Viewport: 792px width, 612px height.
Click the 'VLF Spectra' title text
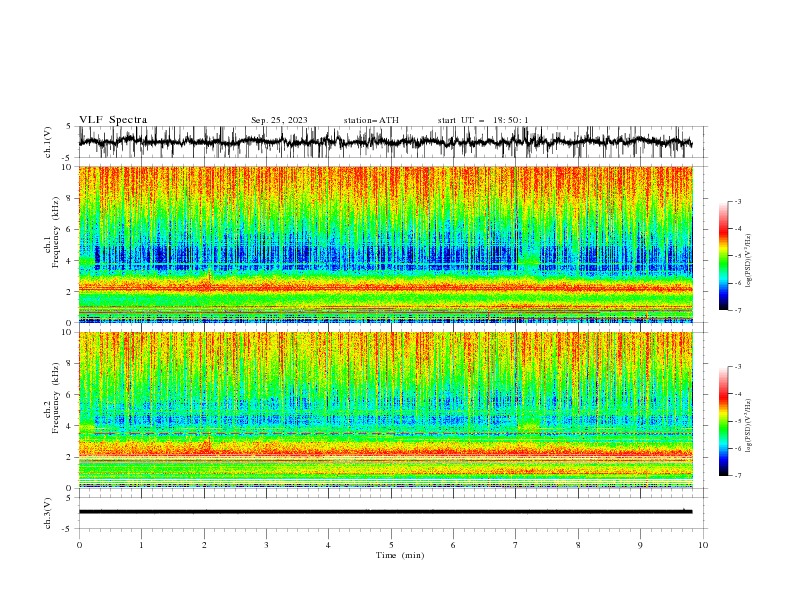[113, 120]
